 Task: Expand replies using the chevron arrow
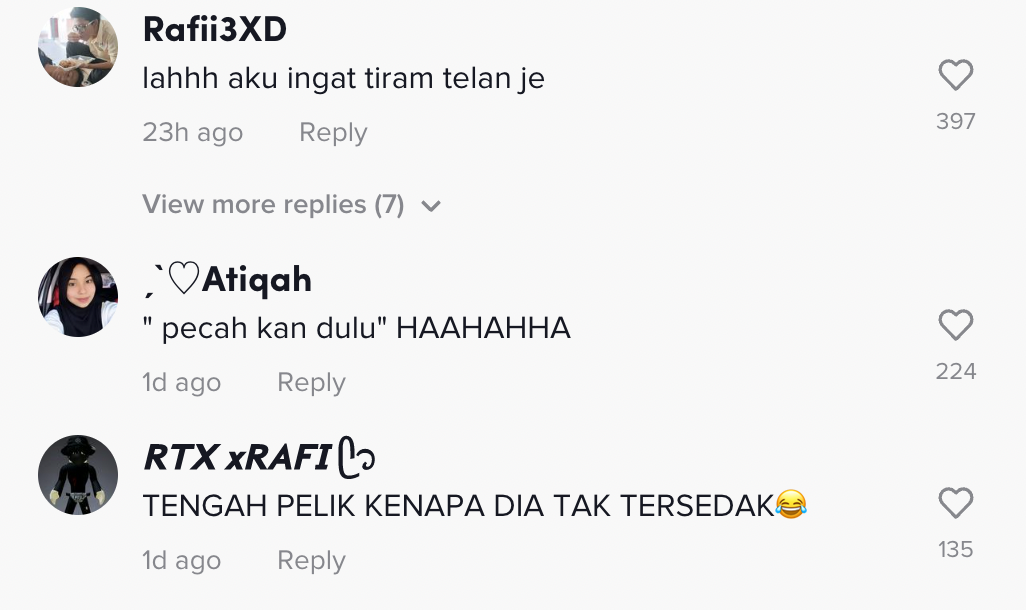(x=431, y=206)
